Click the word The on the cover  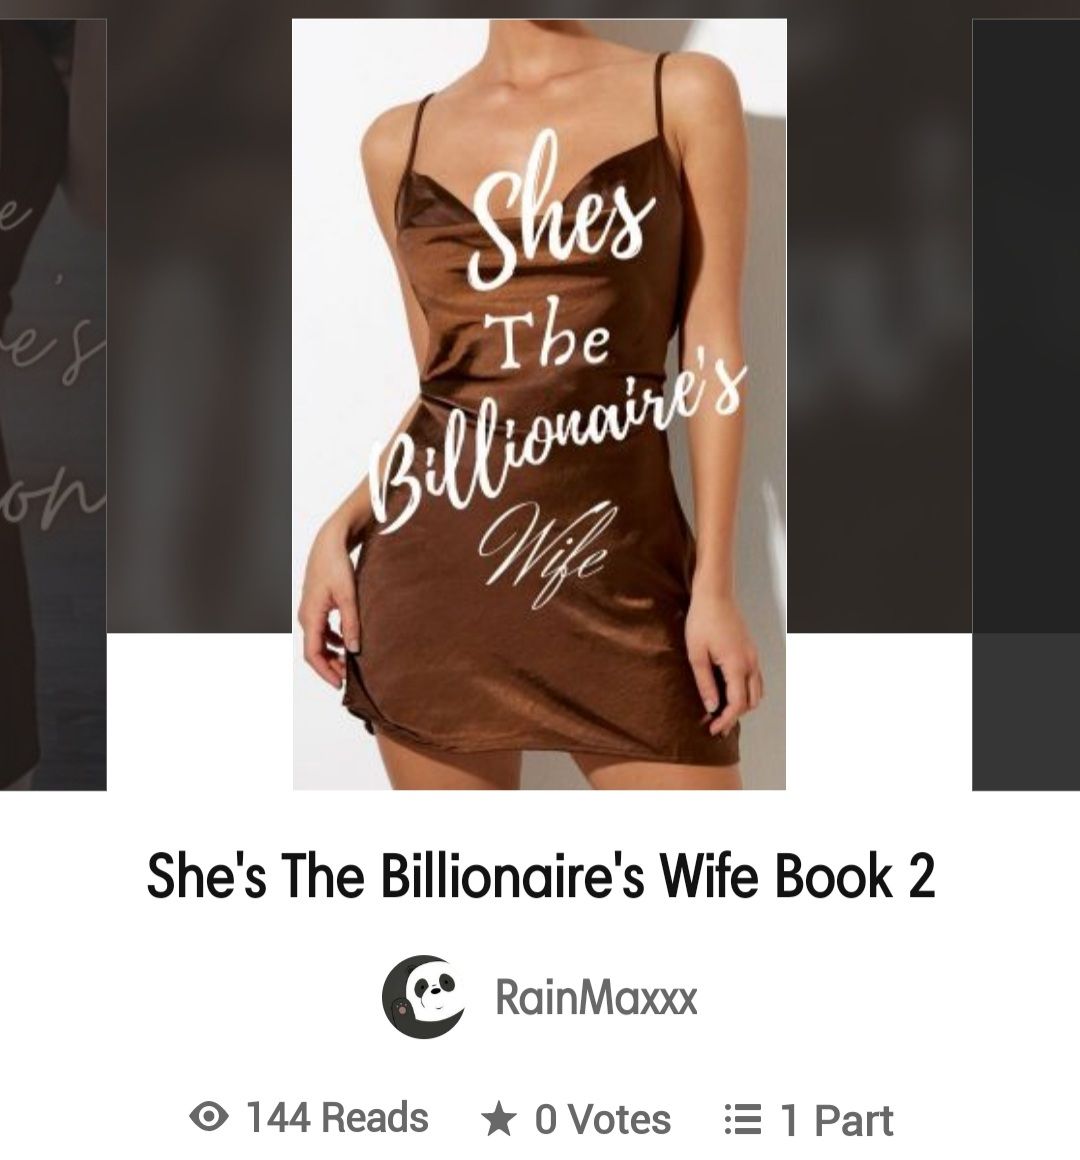click(x=553, y=342)
